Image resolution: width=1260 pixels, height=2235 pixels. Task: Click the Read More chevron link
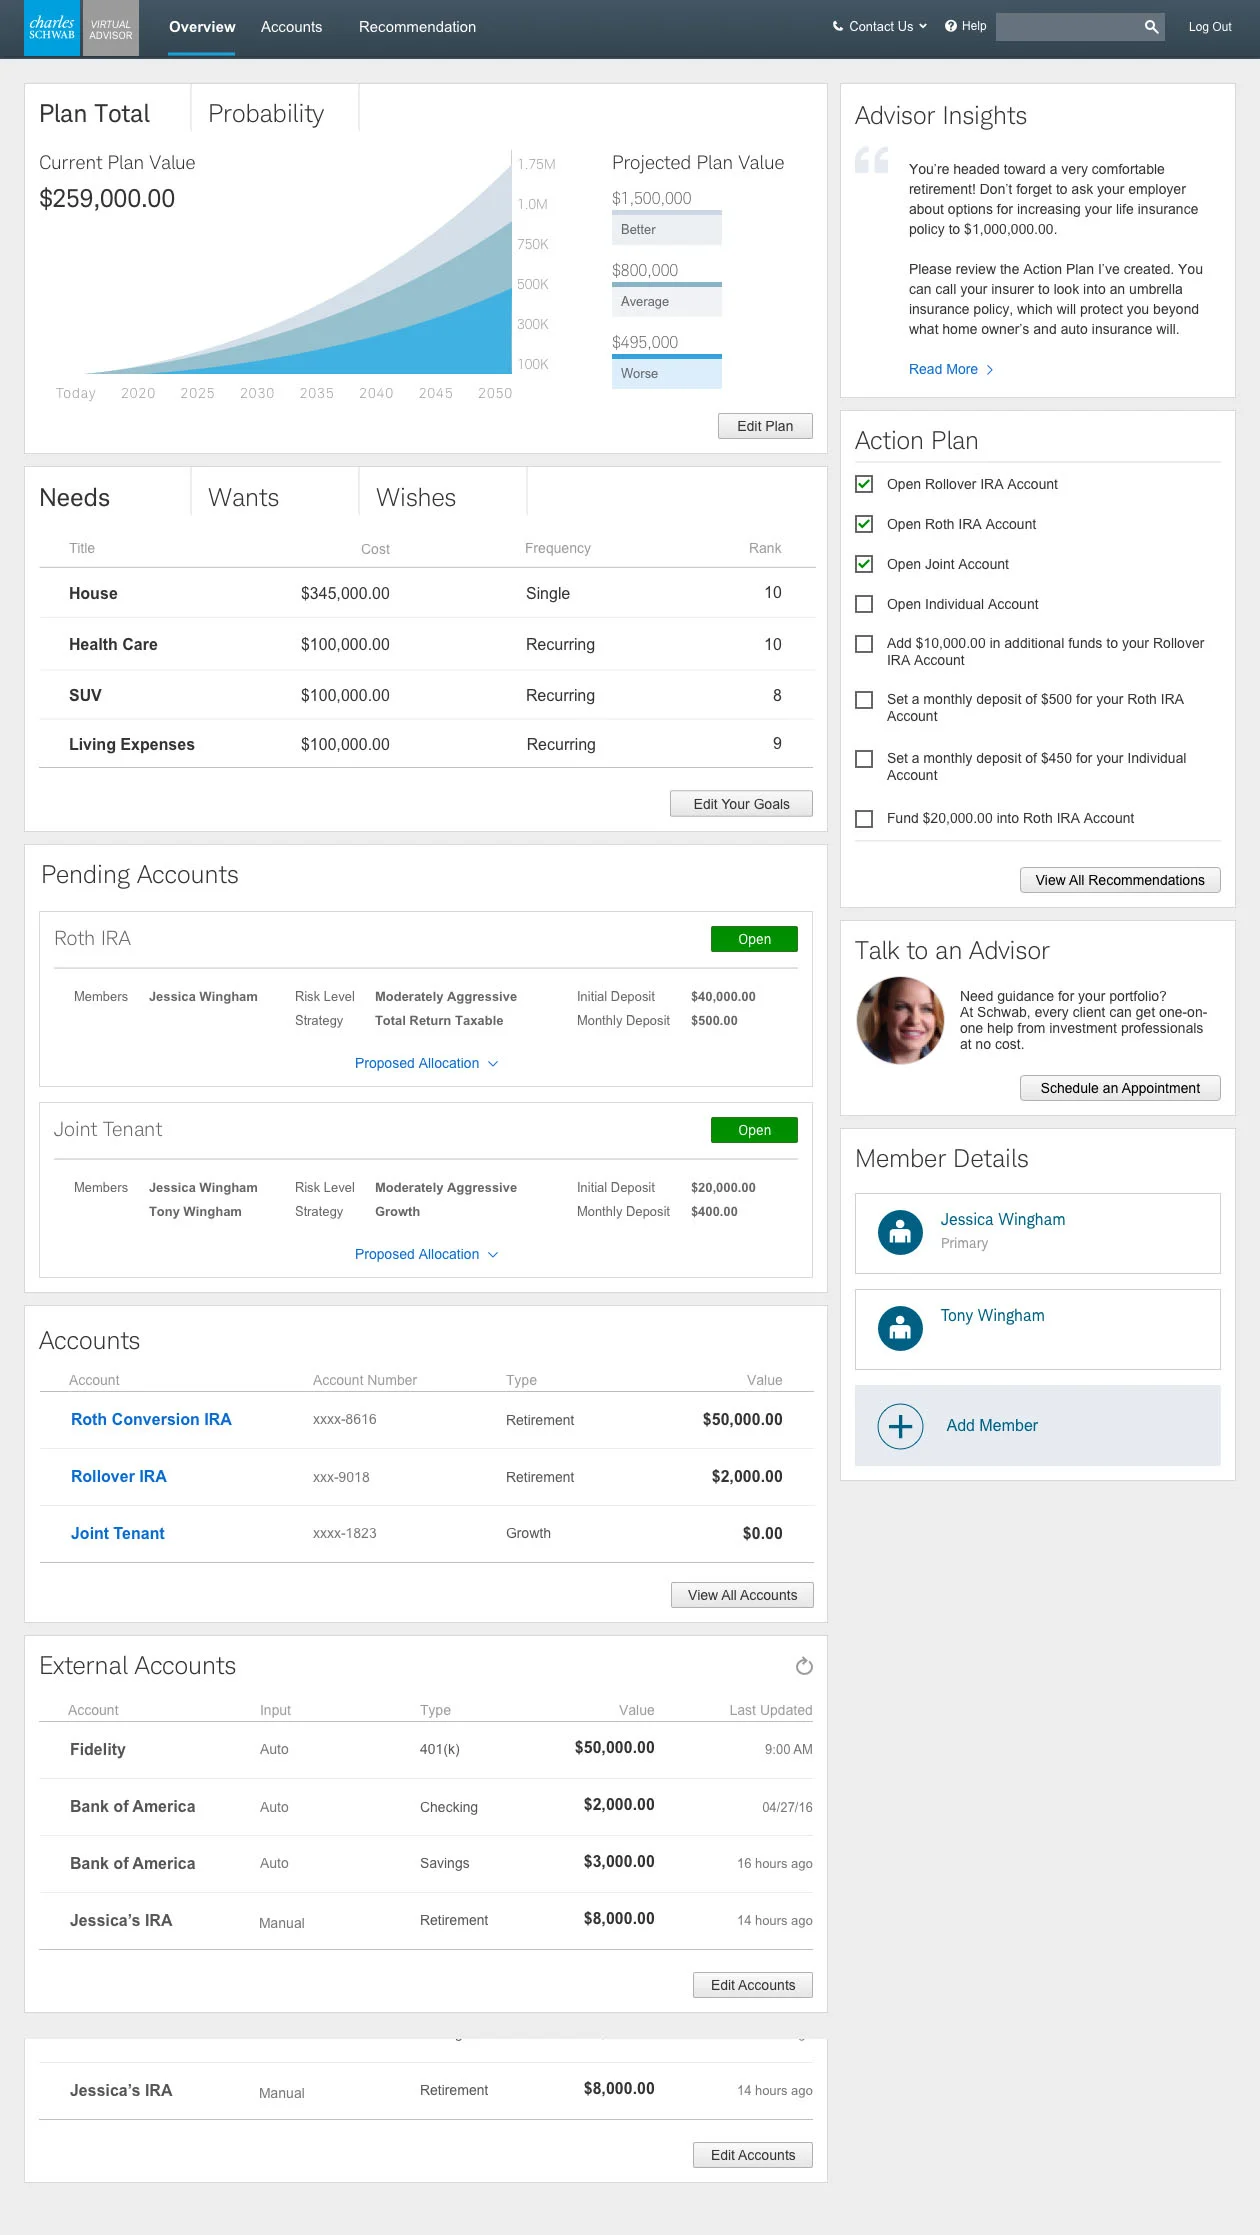[951, 369]
